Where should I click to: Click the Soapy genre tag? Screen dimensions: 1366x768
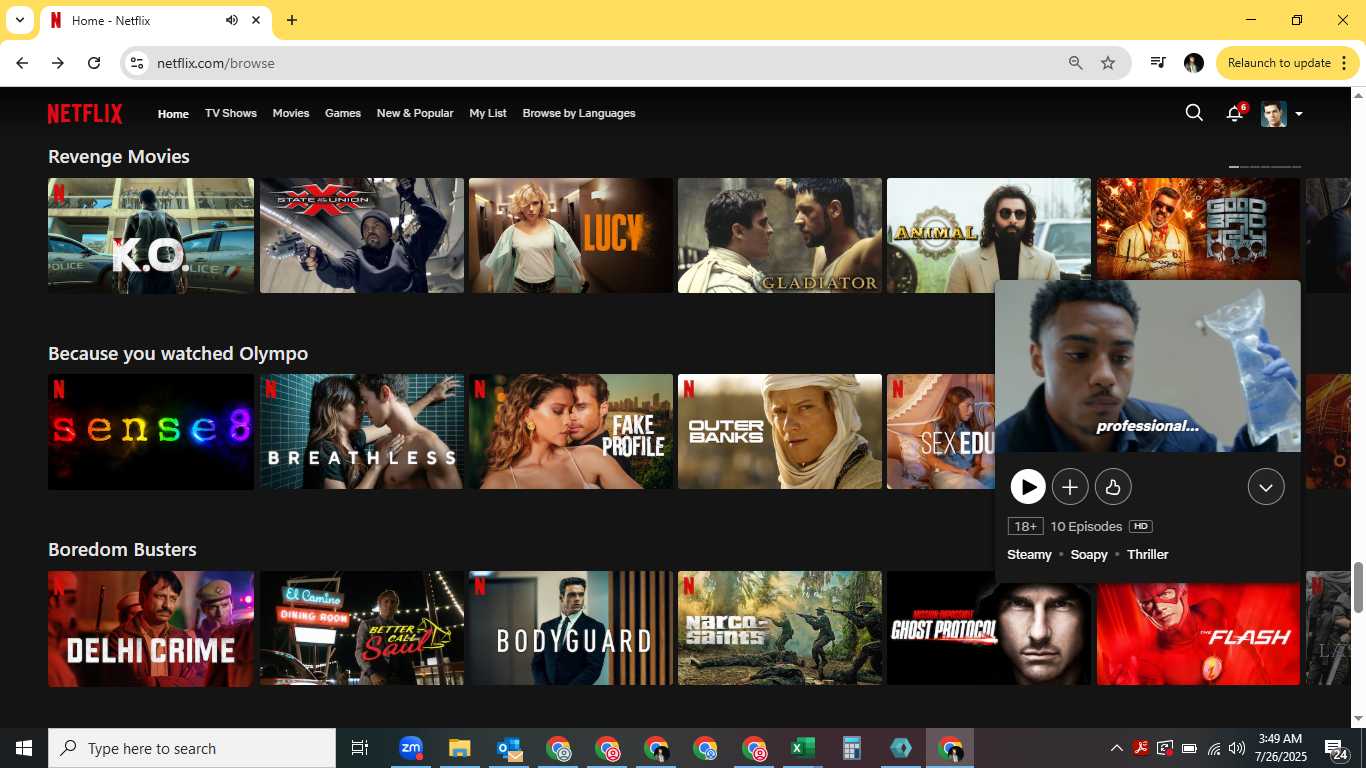(x=1089, y=555)
